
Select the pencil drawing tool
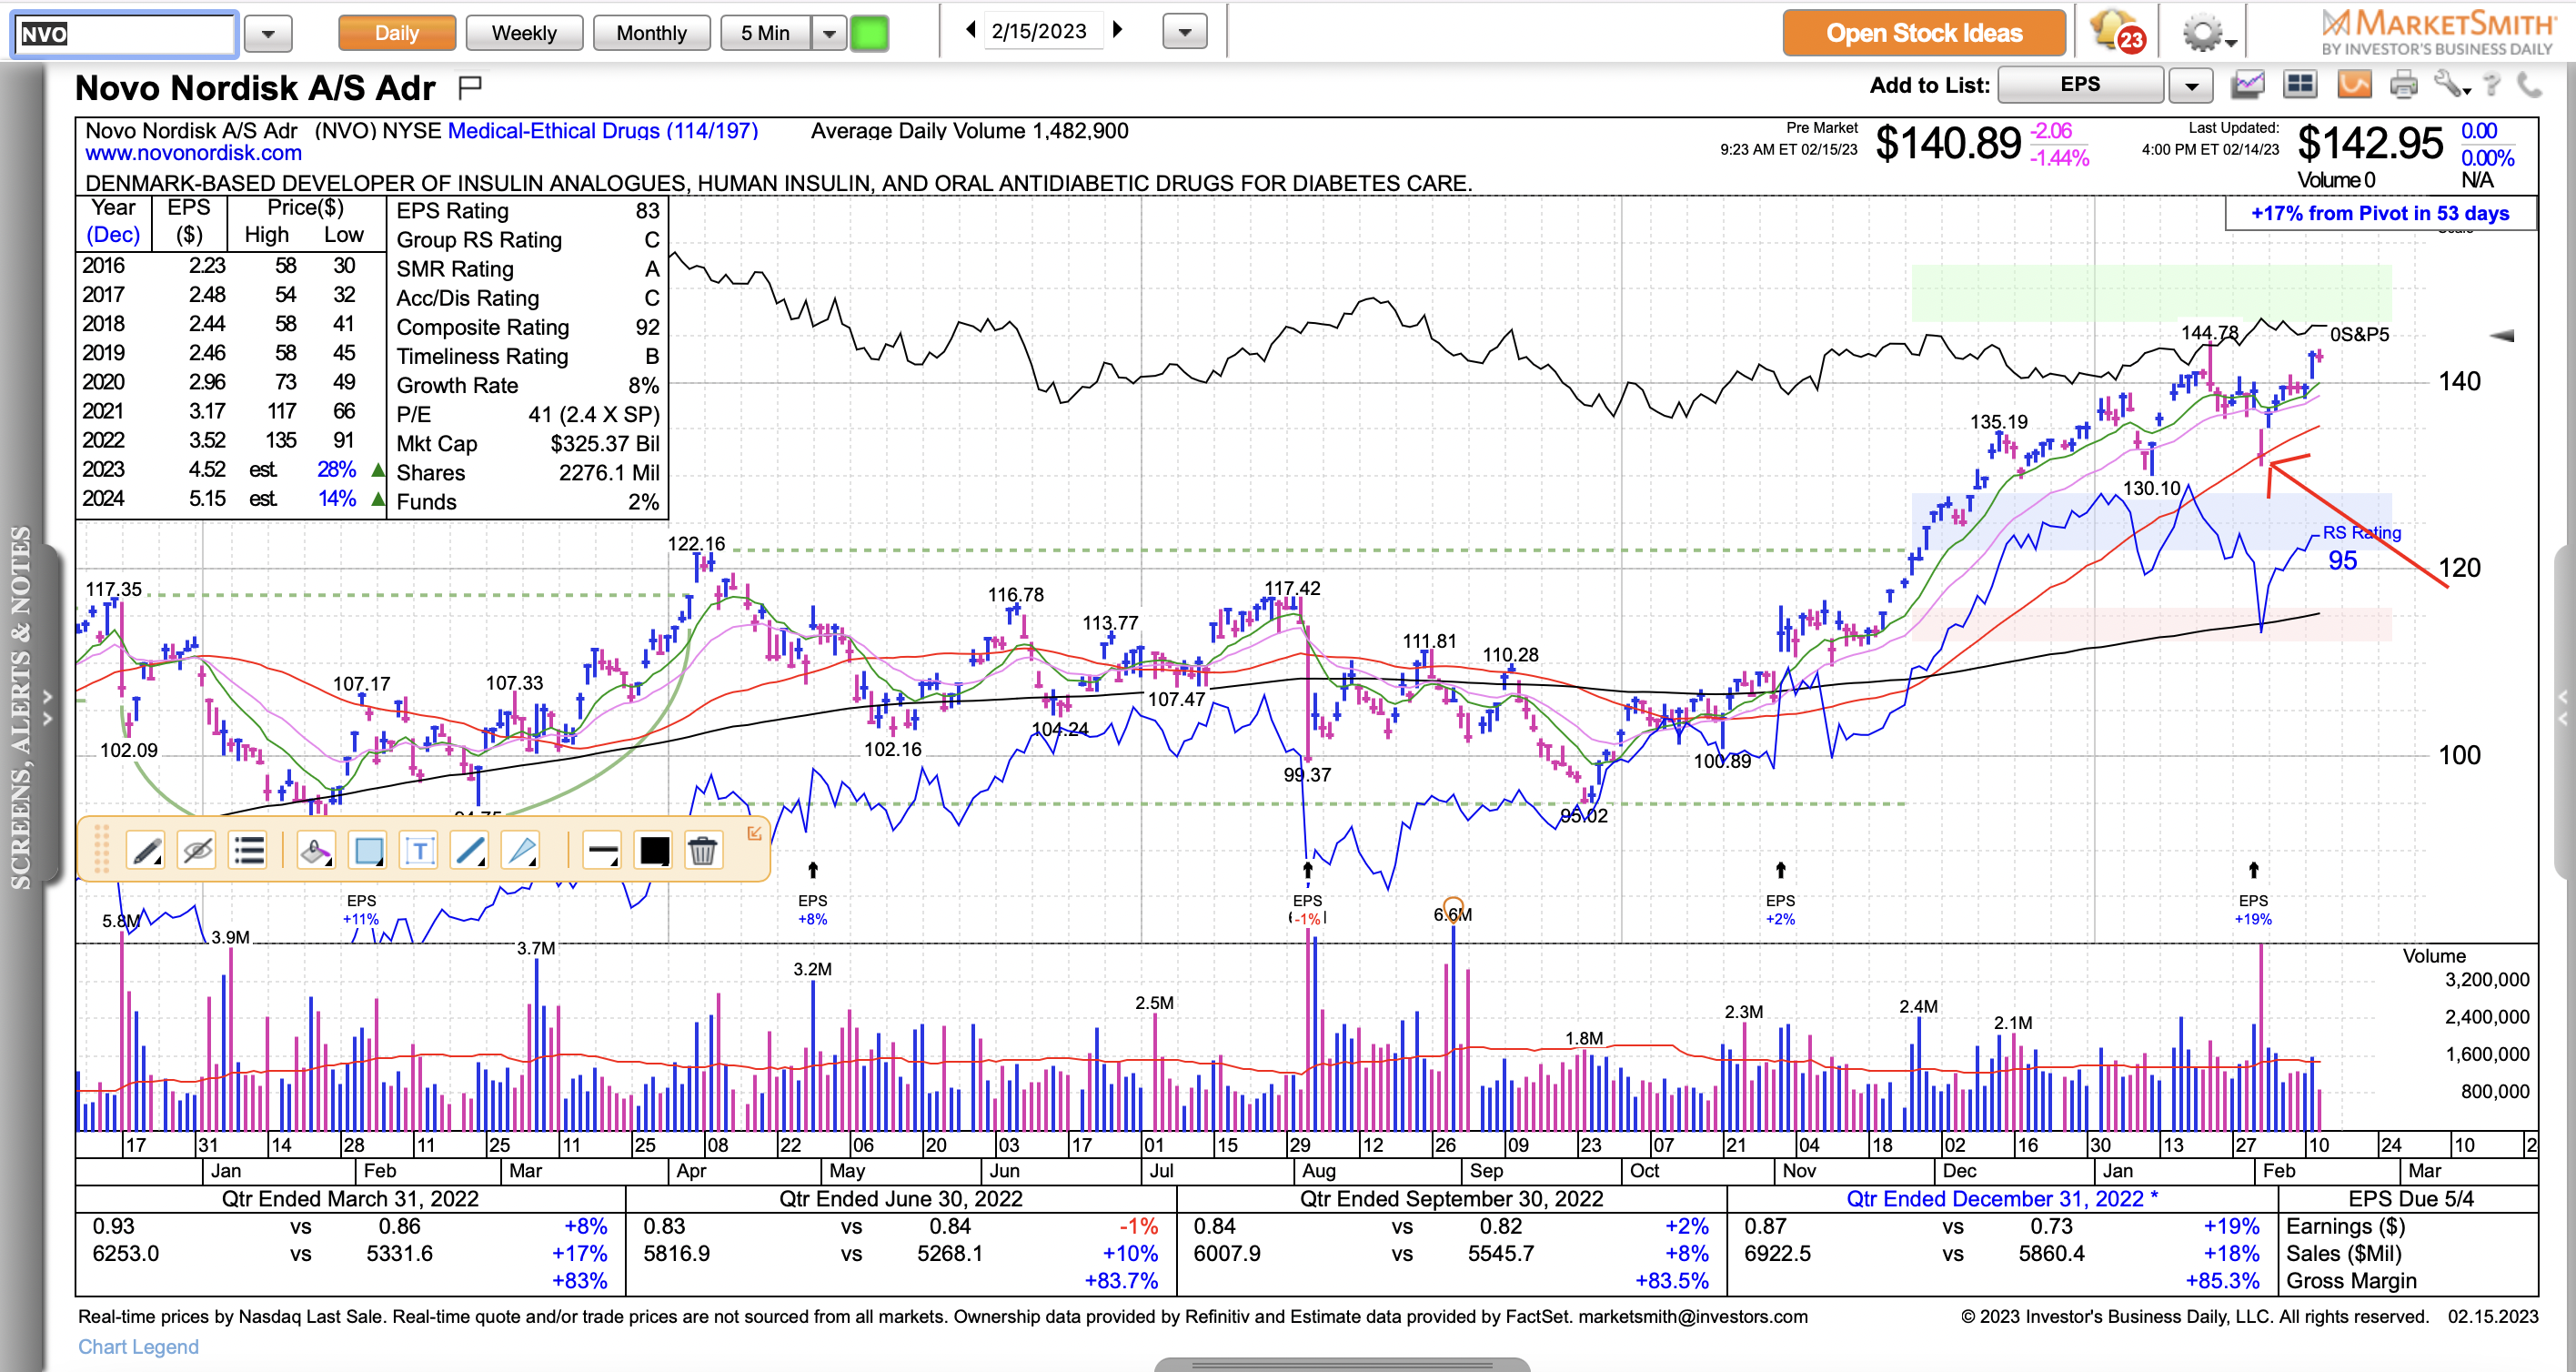coord(146,851)
